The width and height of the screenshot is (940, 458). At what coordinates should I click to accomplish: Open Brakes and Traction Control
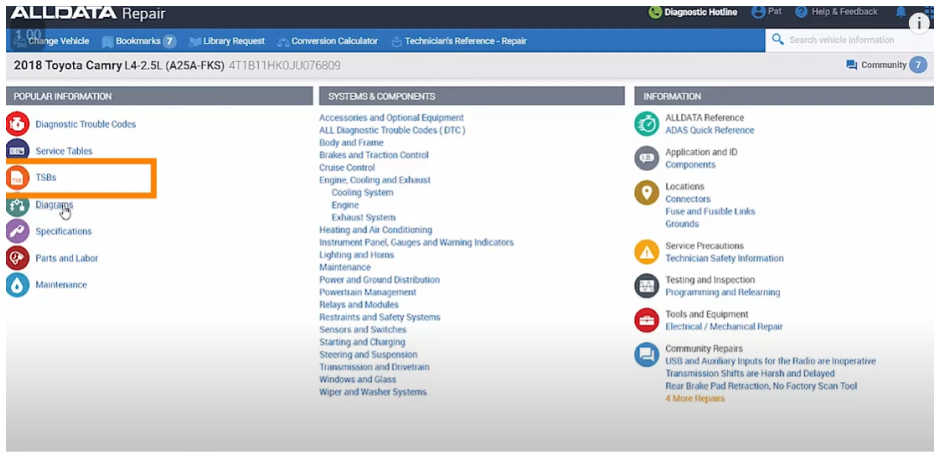(x=374, y=155)
